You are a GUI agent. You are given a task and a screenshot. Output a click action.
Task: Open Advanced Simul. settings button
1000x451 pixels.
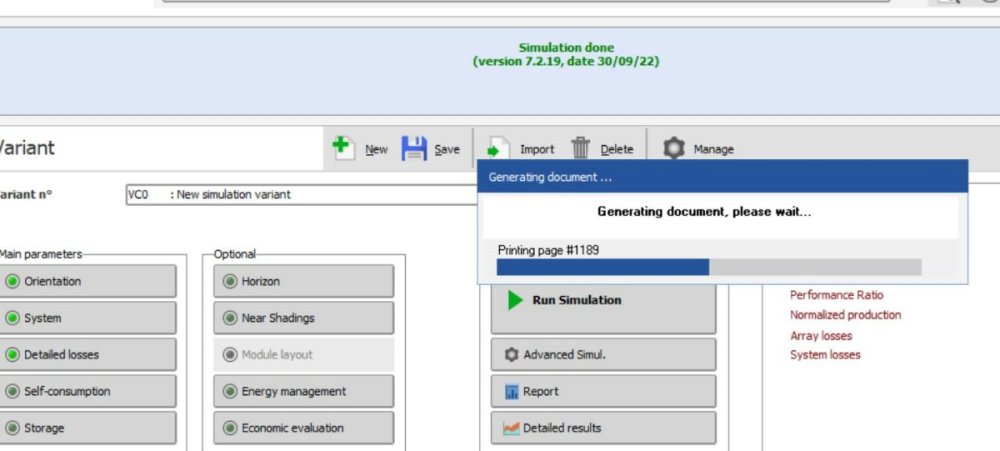(x=603, y=355)
